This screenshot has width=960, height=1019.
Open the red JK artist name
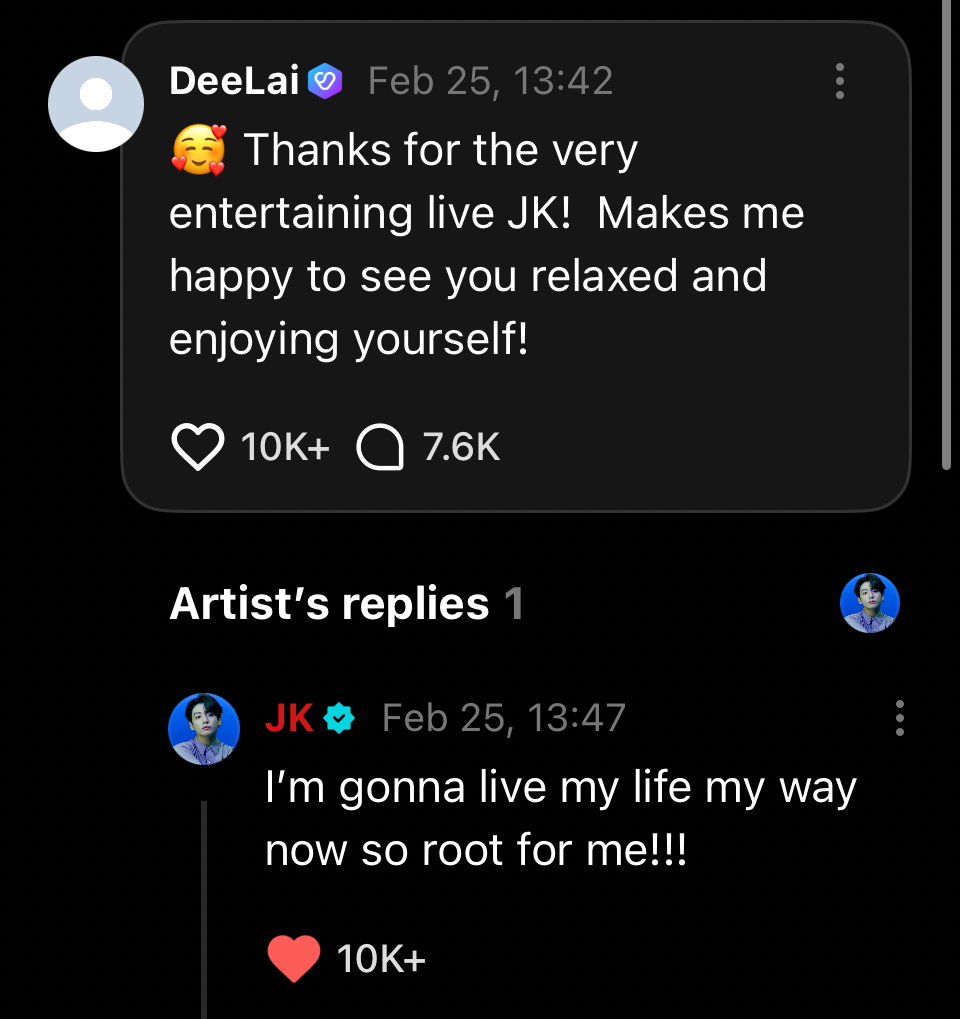click(289, 718)
